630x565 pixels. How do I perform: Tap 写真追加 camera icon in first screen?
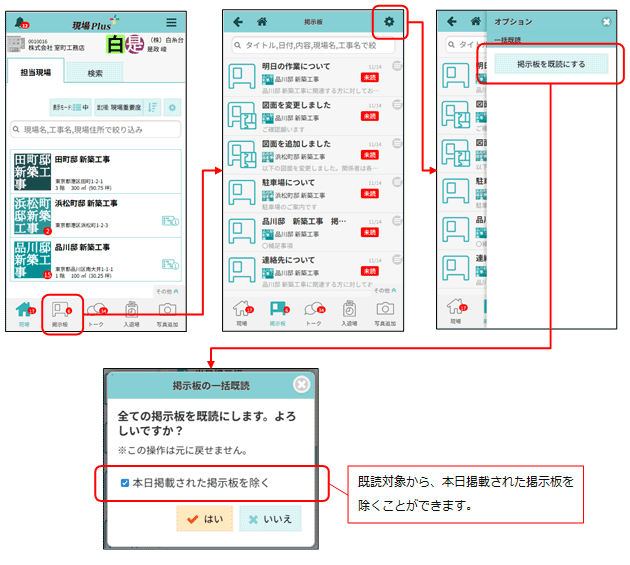(167, 313)
